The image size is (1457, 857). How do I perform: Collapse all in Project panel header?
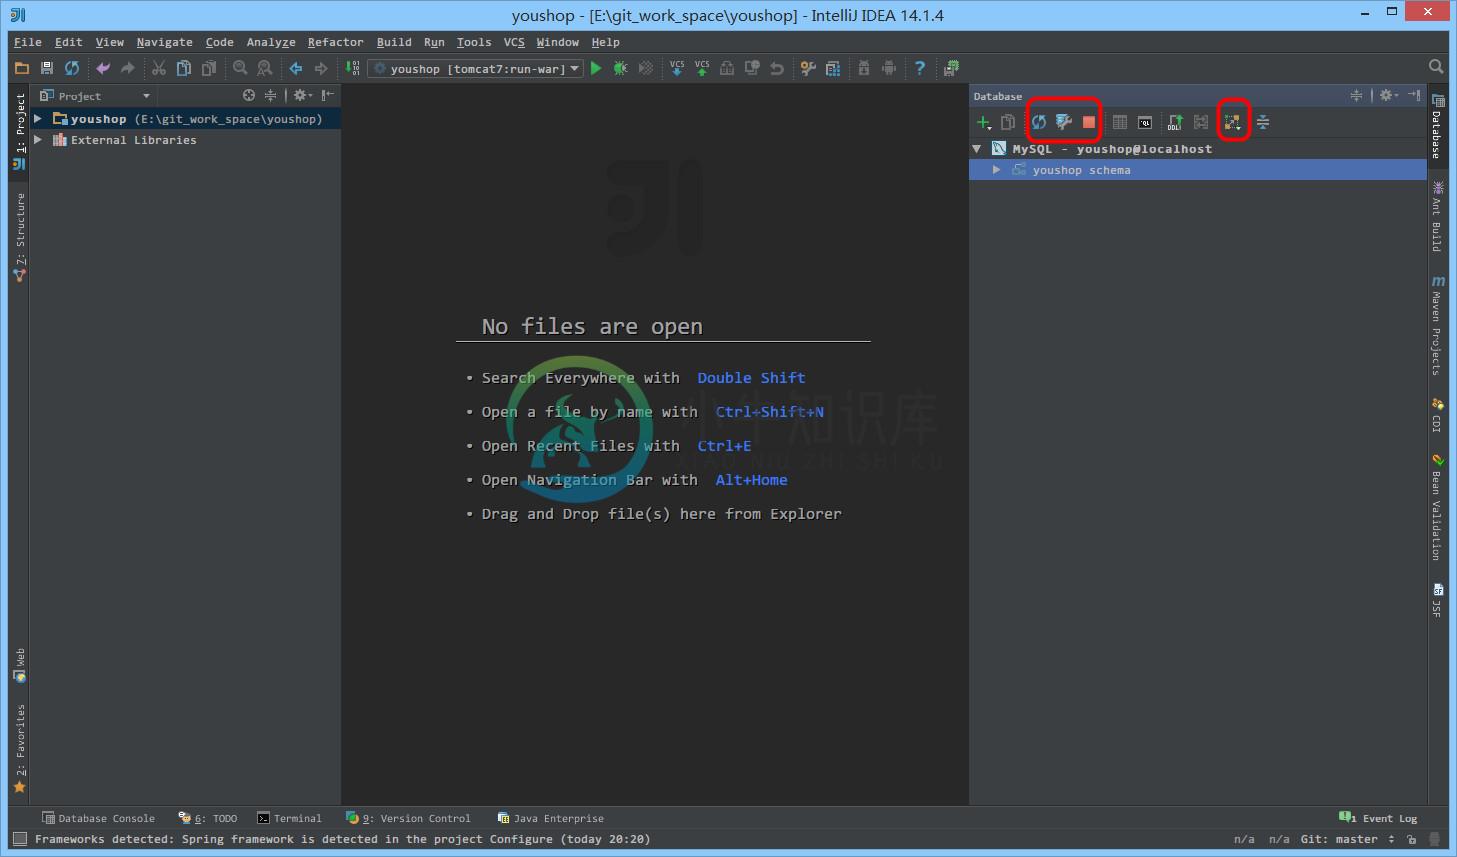click(x=270, y=95)
